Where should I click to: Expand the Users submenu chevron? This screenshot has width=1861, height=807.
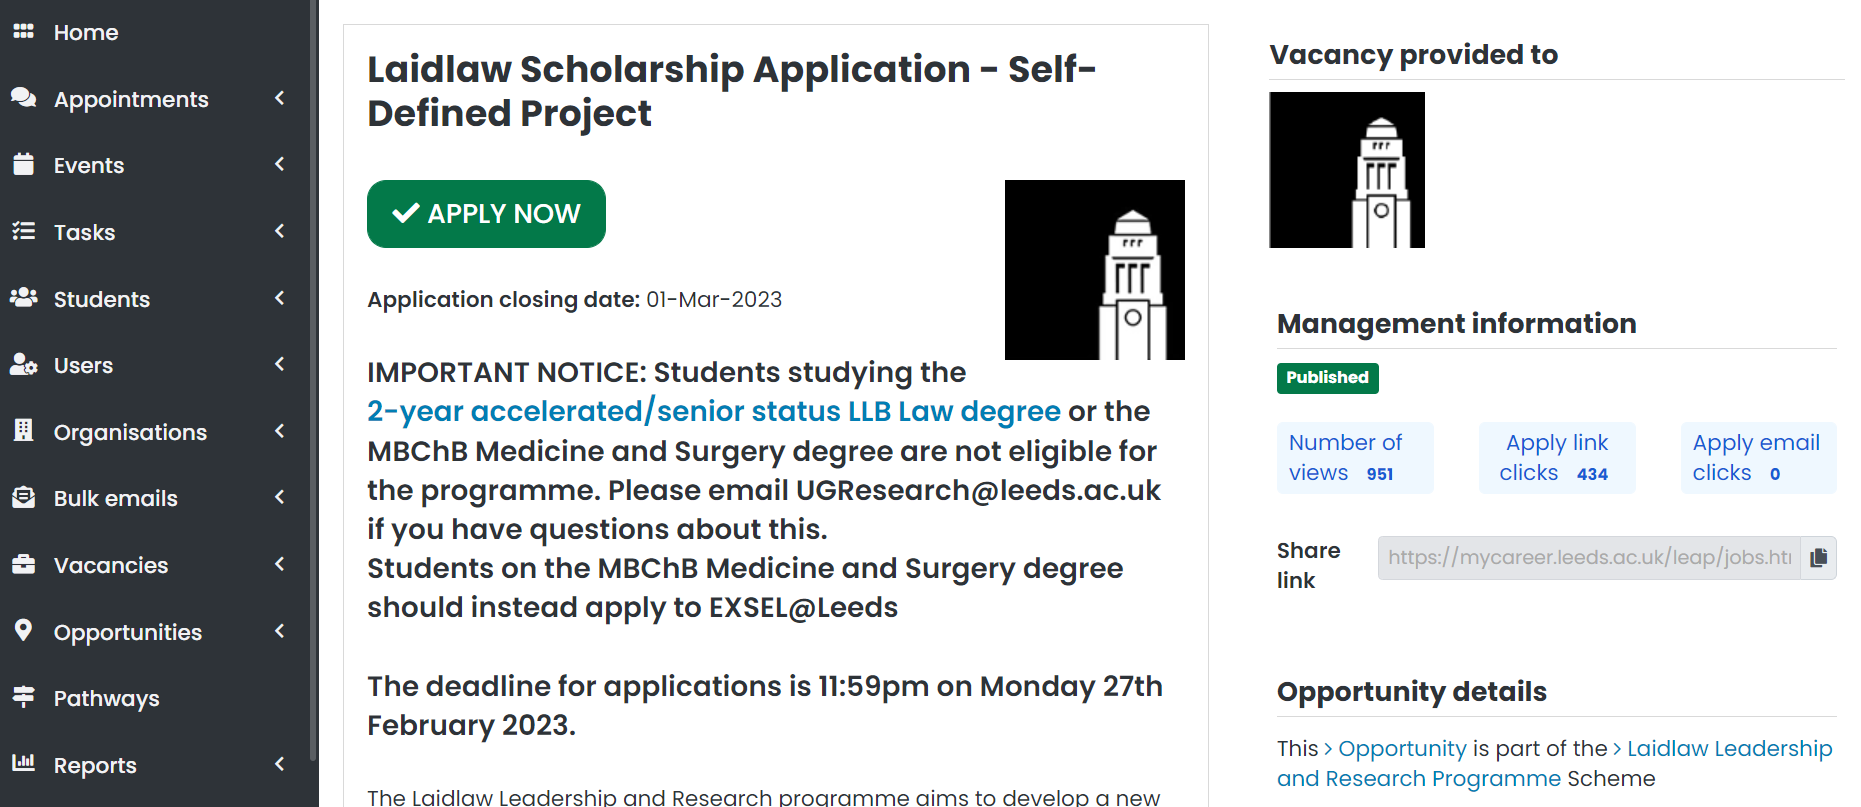coord(280,364)
